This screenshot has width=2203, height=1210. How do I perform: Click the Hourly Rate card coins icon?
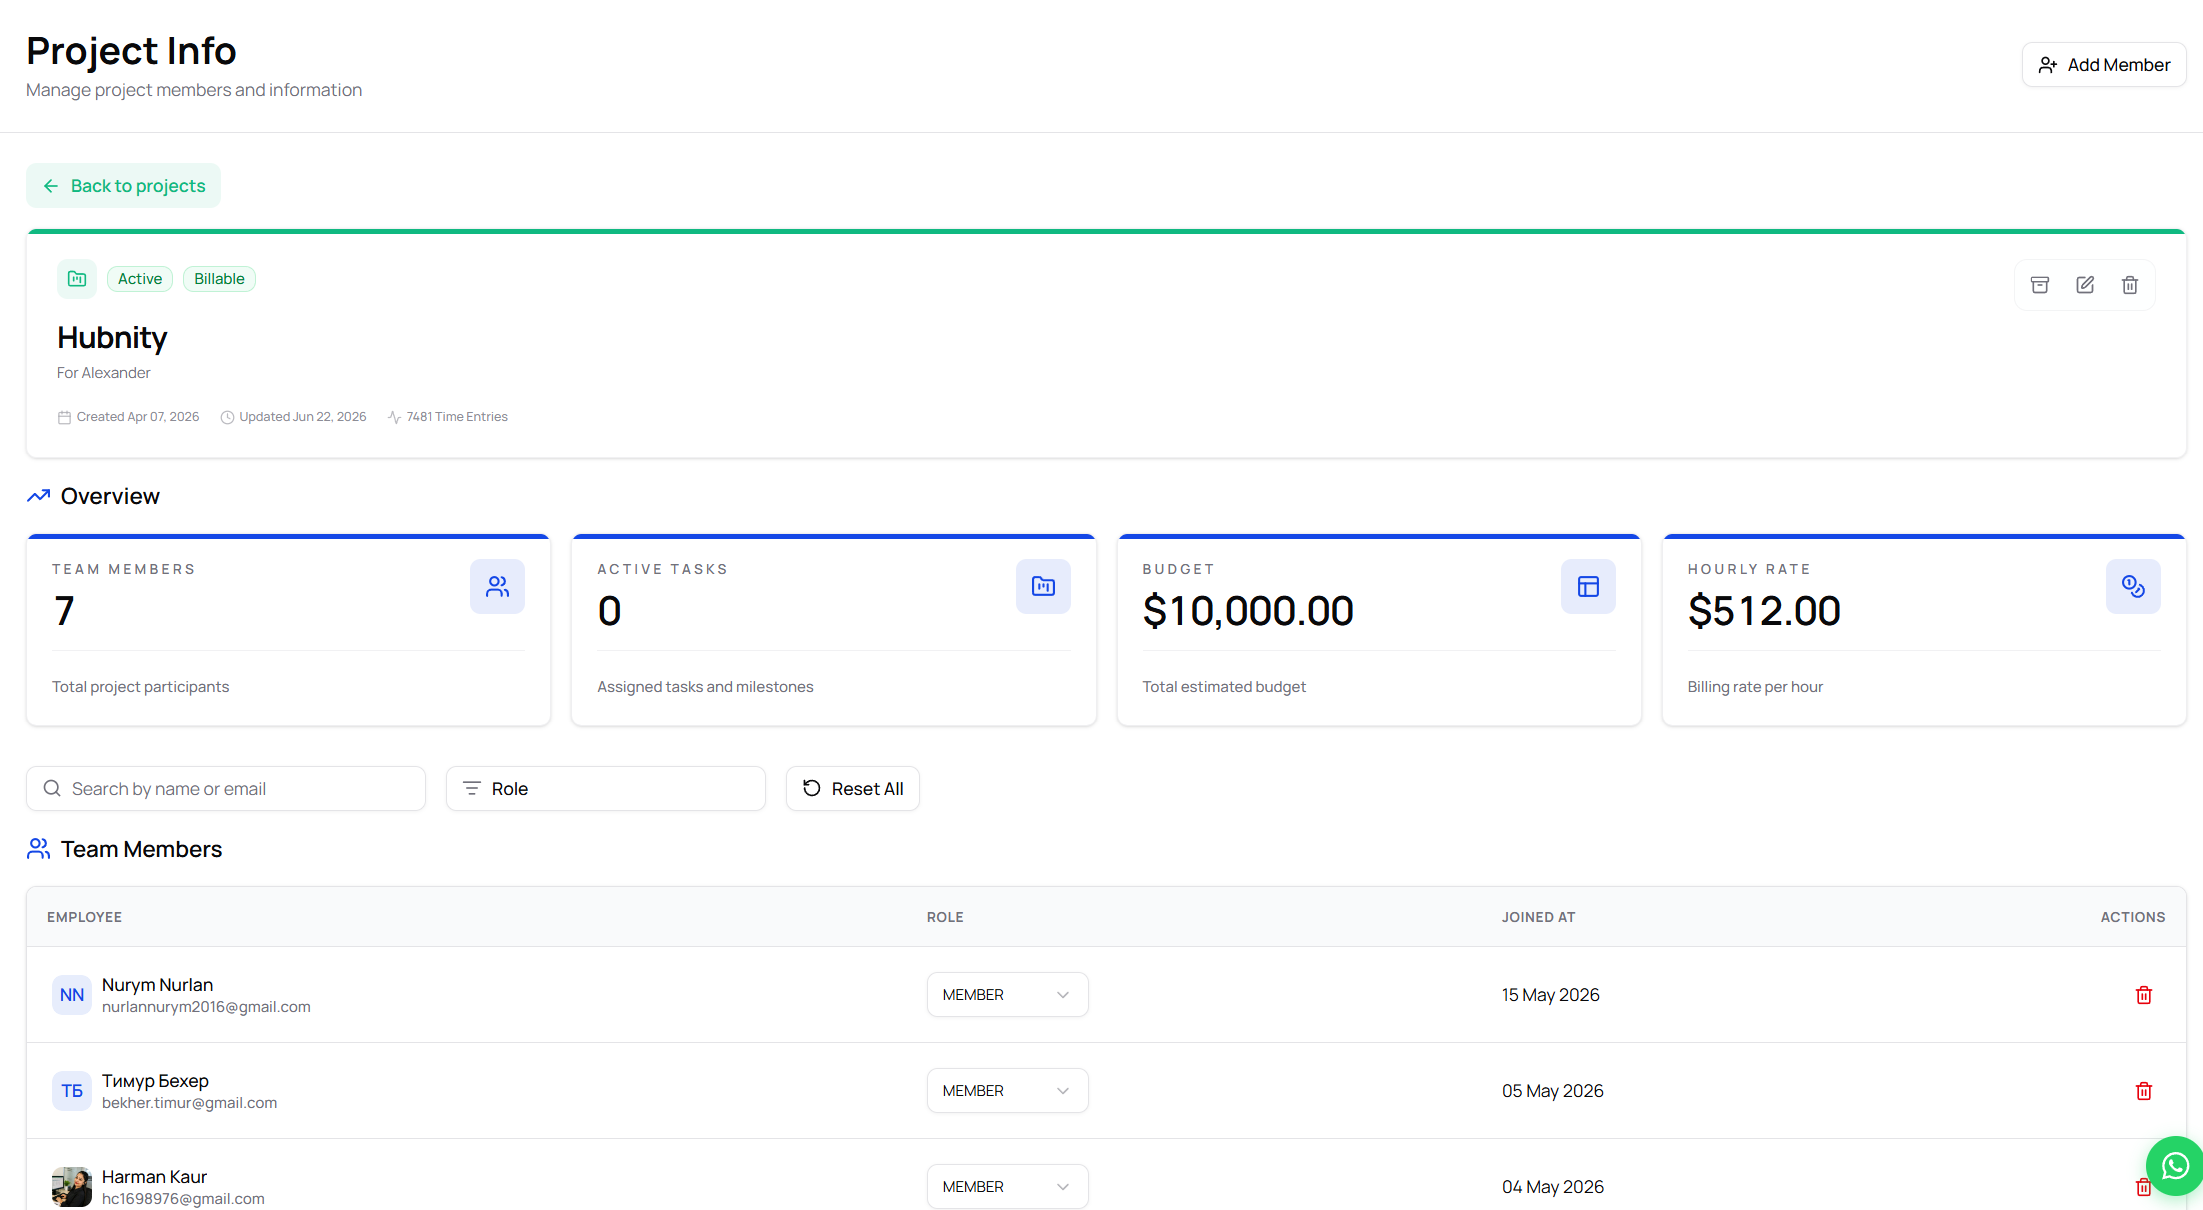pos(2133,586)
